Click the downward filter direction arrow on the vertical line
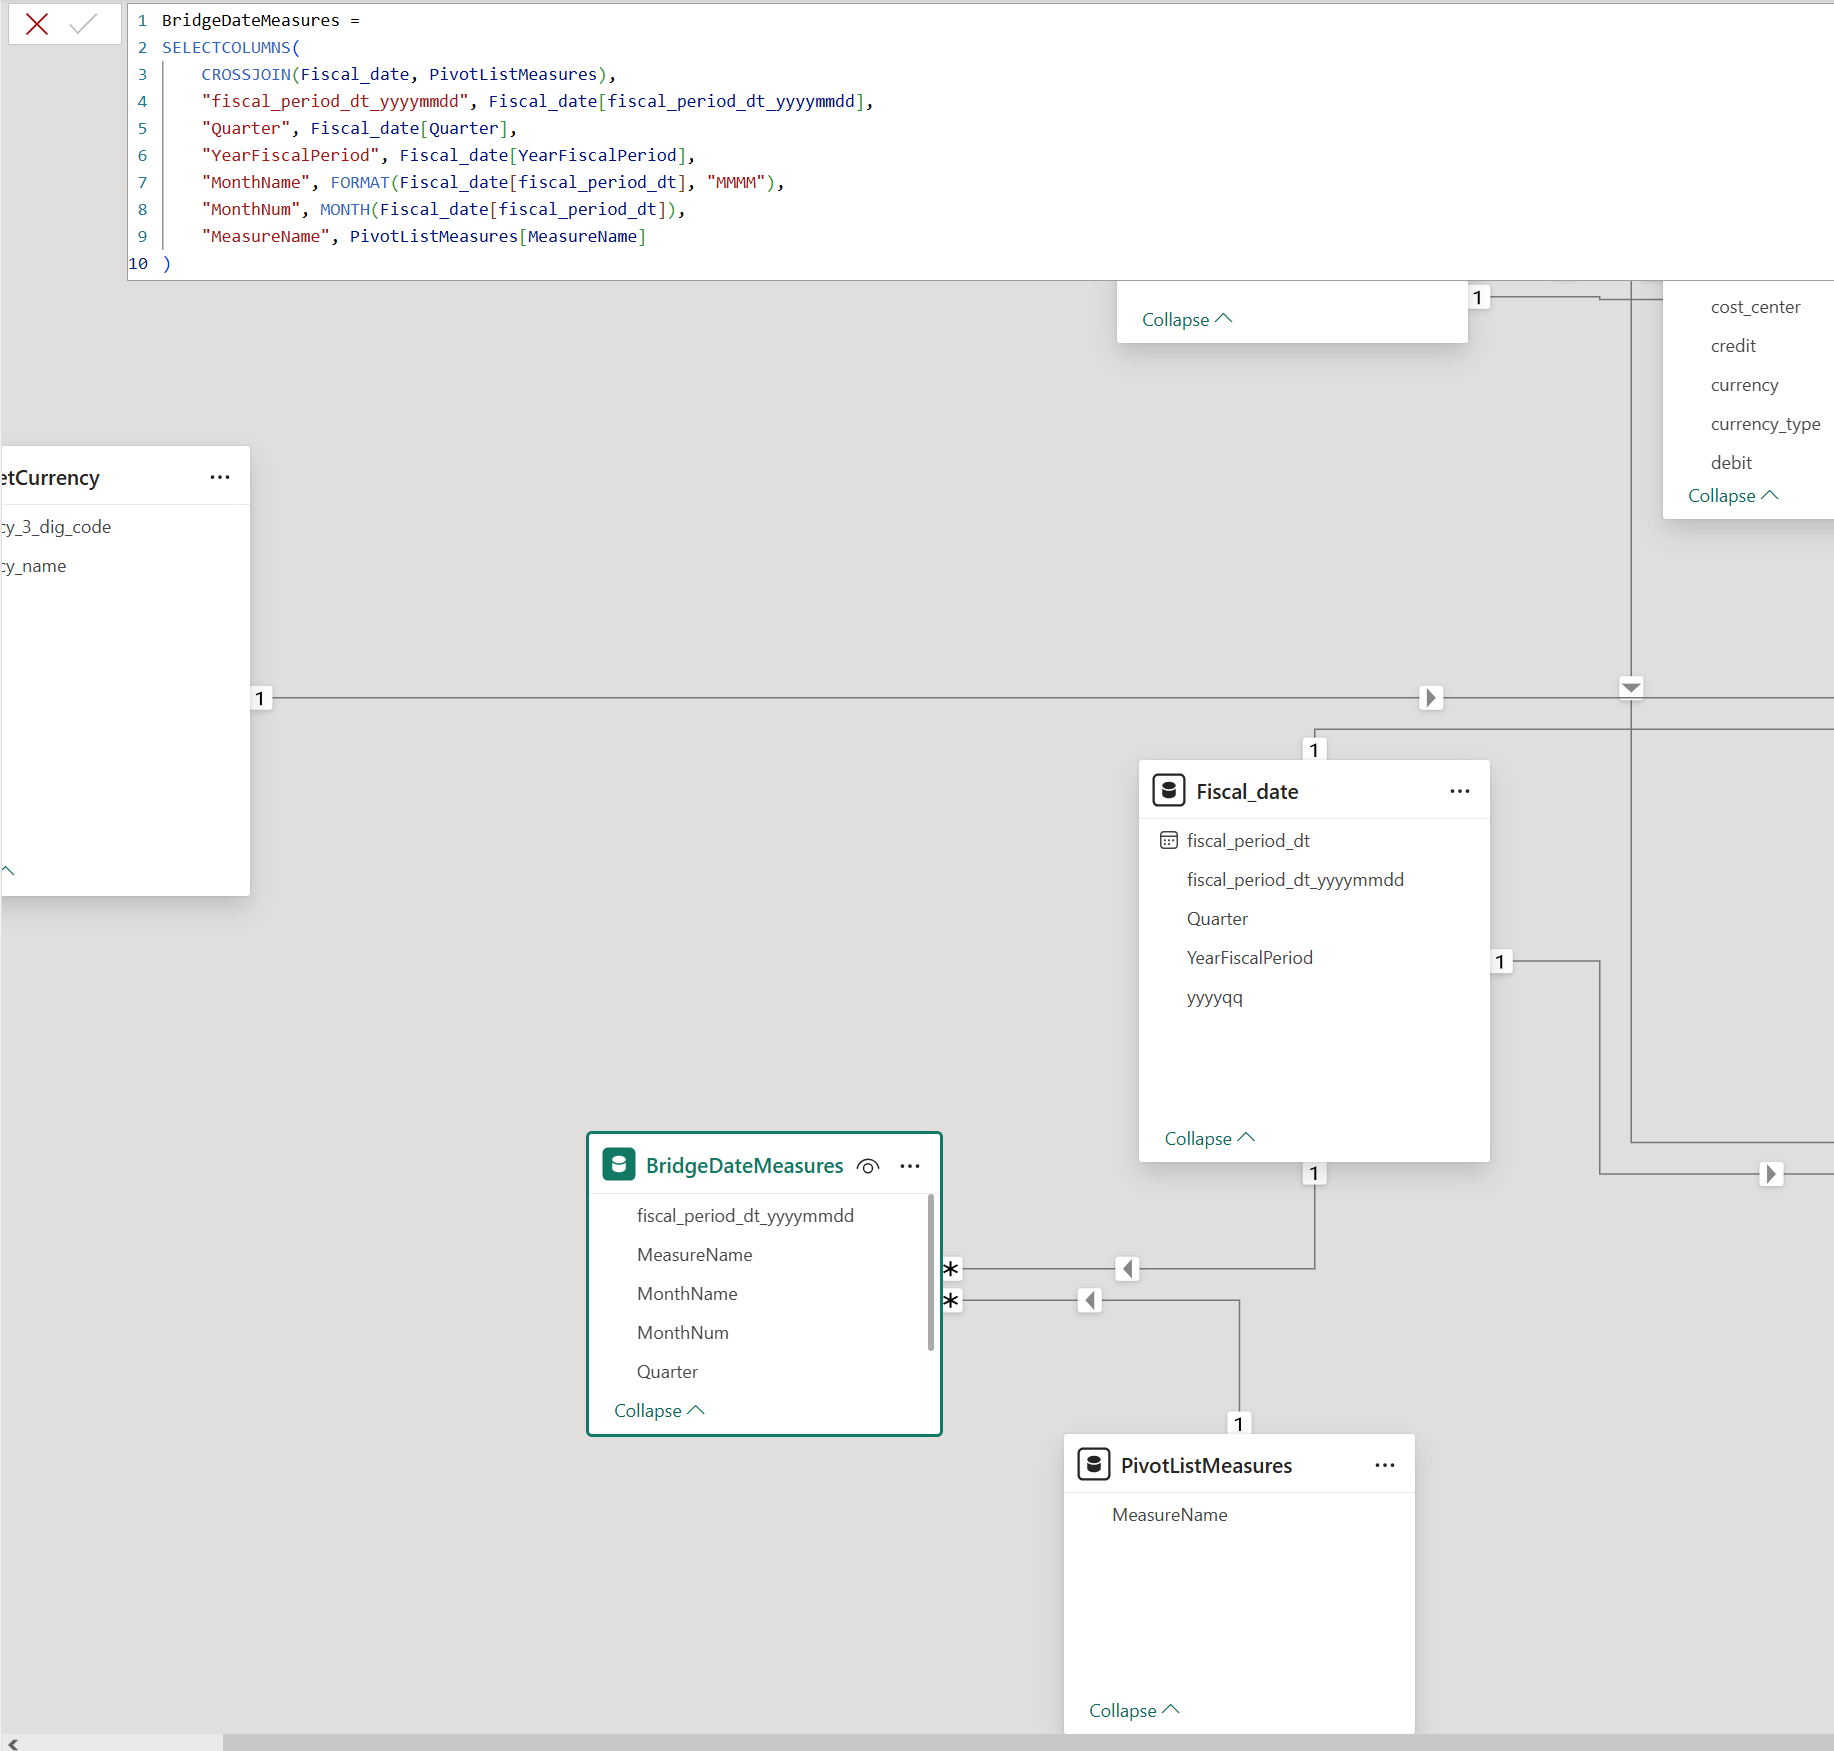The width and height of the screenshot is (1834, 1751). 1631,687
